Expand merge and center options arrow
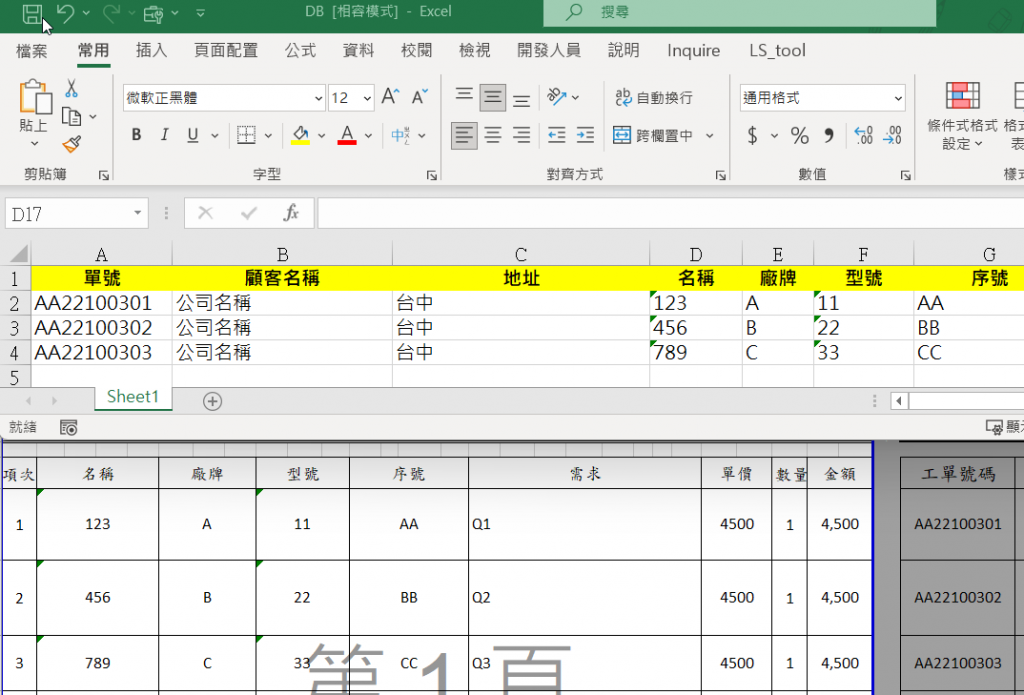The height and width of the screenshot is (695, 1024). click(x=710, y=136)
